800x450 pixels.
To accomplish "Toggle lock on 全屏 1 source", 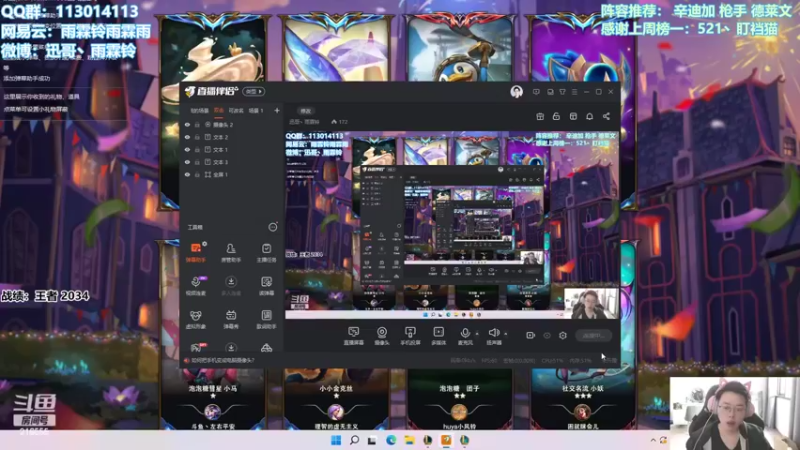I will tap(197, 174).
